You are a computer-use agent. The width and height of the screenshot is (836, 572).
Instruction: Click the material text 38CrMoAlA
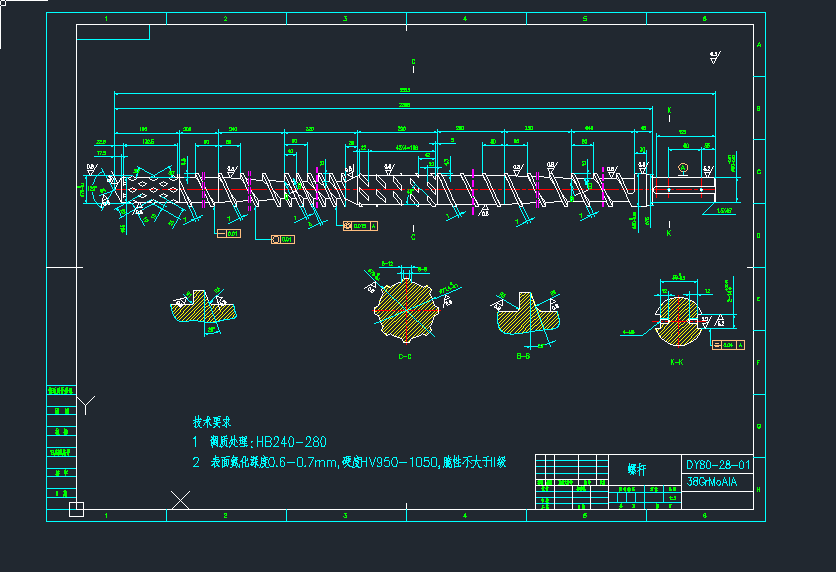tap(712, 481)
